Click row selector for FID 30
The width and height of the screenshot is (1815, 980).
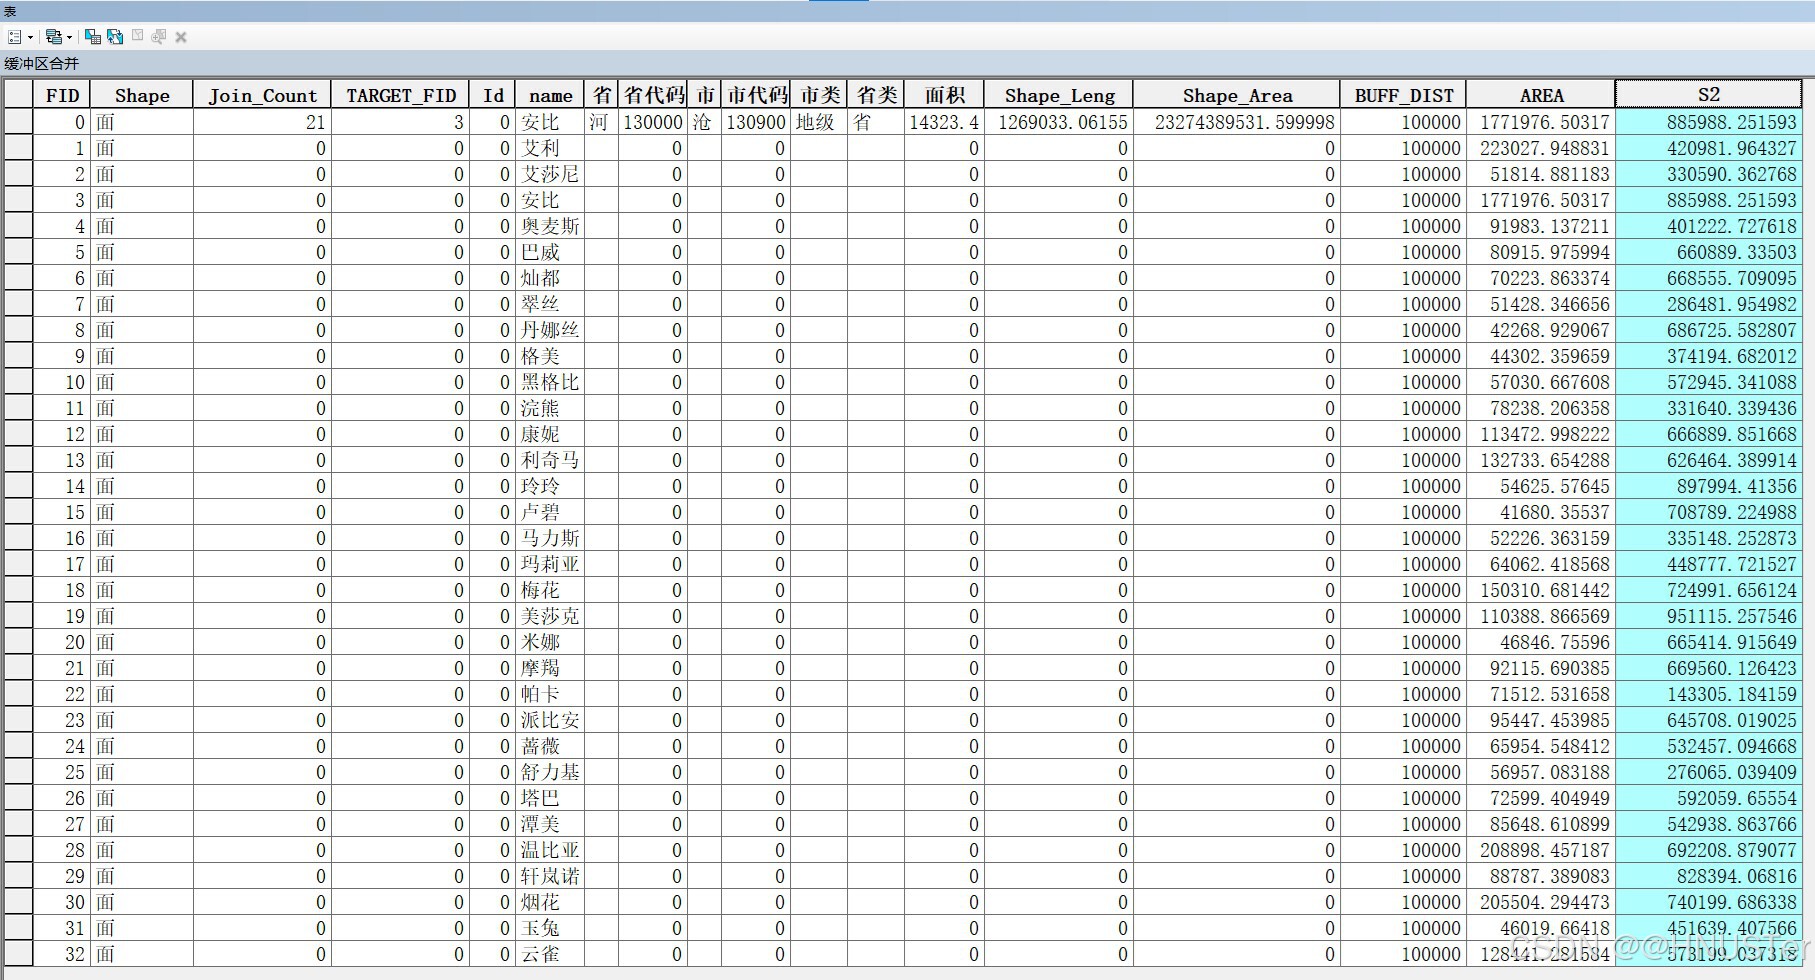[x=18, y=902]
